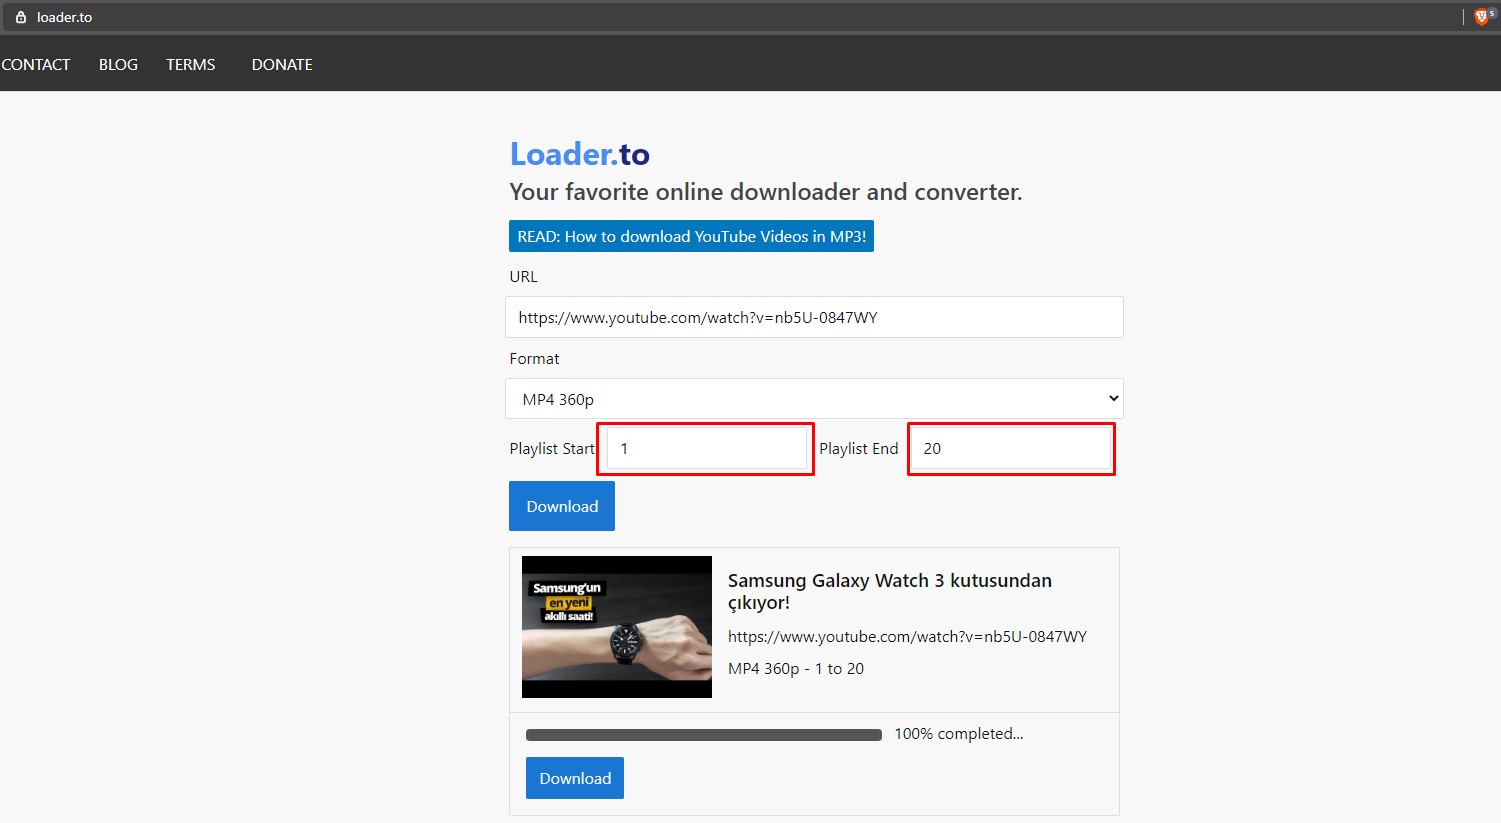Click the lock icon in address bar
The width and height of the screenshot is (1501, 823).
click(20, 17)
